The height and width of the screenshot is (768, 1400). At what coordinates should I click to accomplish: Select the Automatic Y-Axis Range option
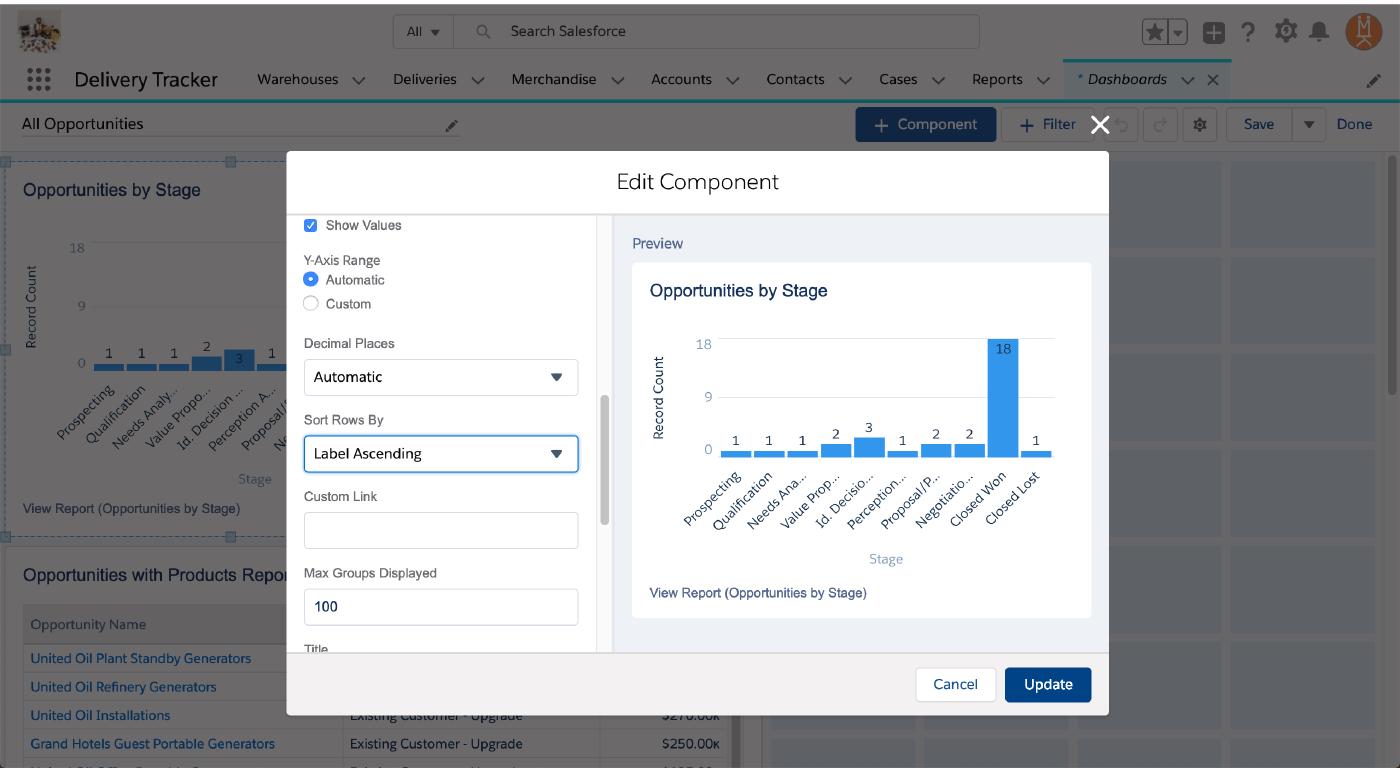coord(311,280)
